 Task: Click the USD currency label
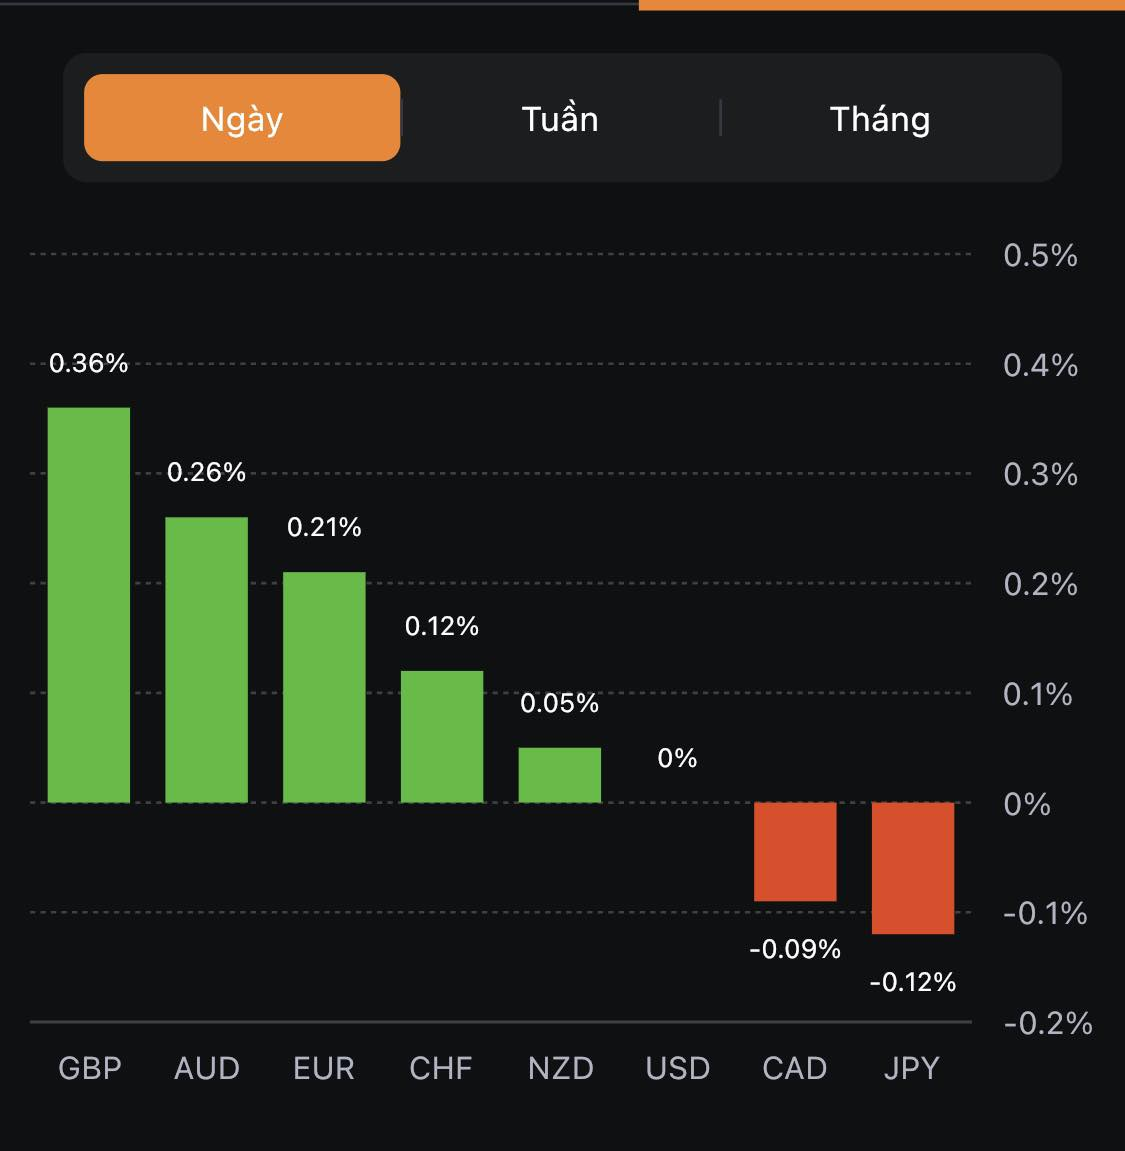(678, 1068)
